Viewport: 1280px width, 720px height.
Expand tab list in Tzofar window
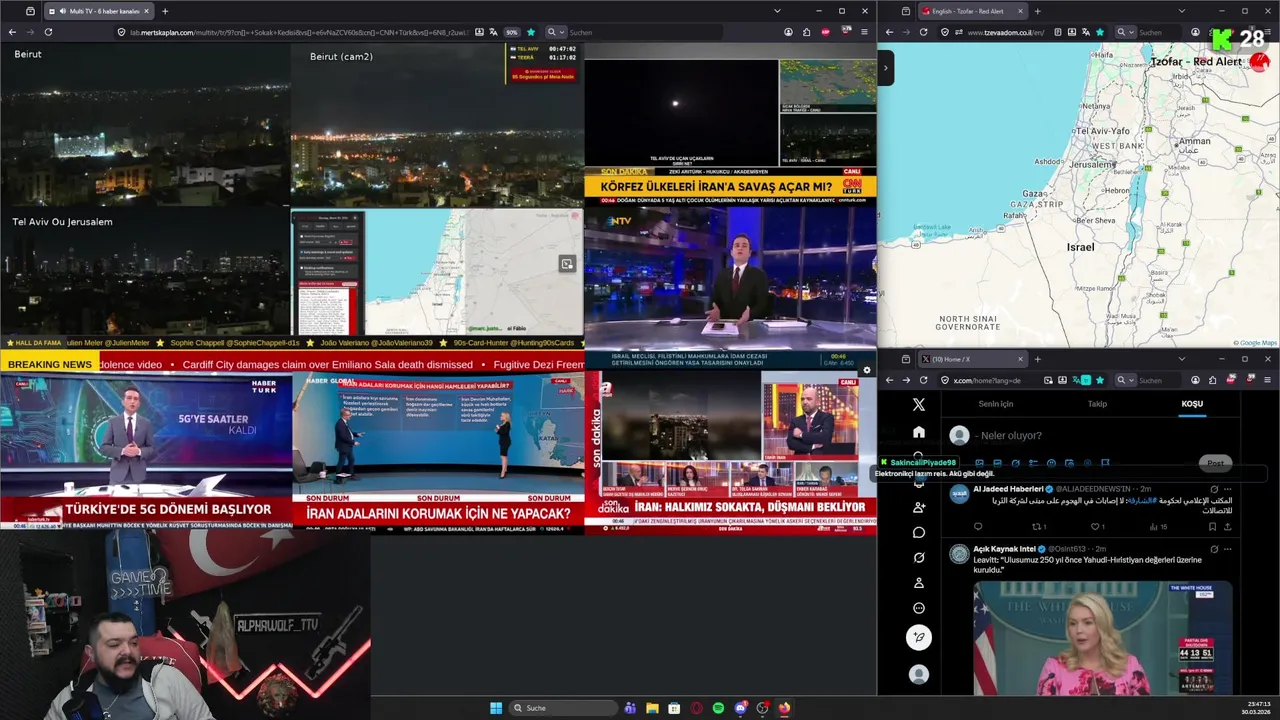point(1181,11)
